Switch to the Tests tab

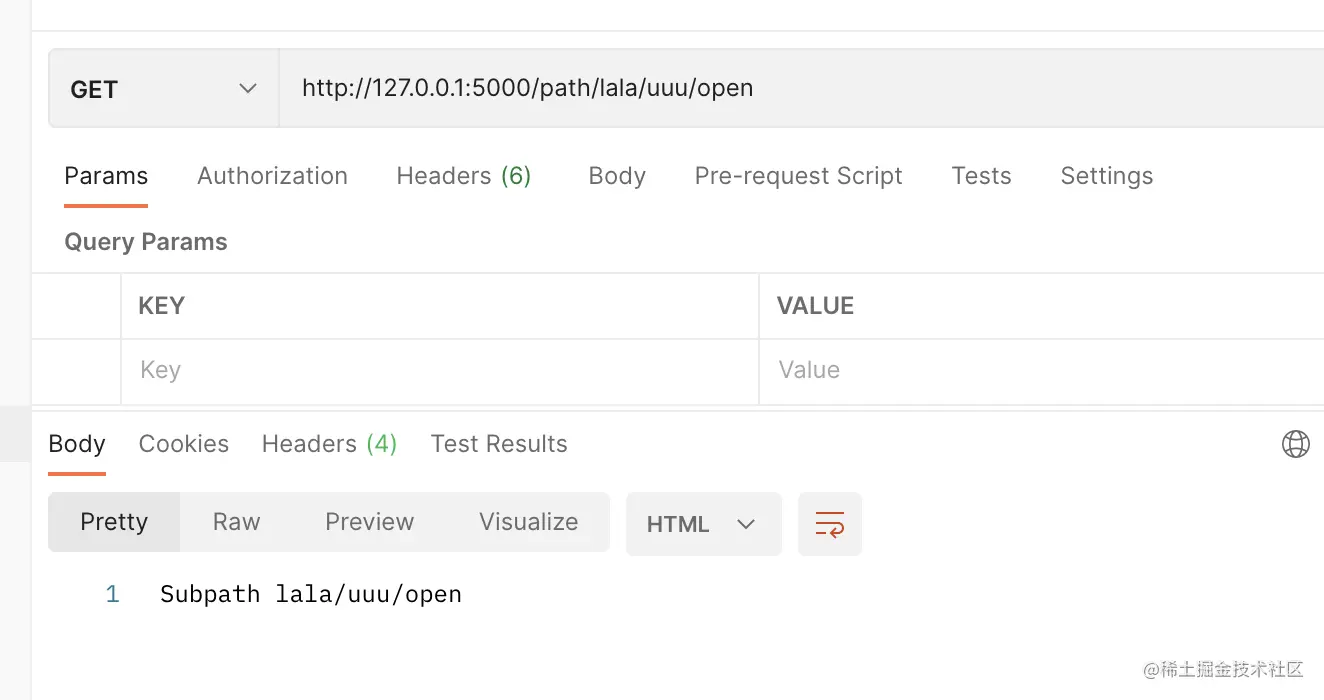981,176
